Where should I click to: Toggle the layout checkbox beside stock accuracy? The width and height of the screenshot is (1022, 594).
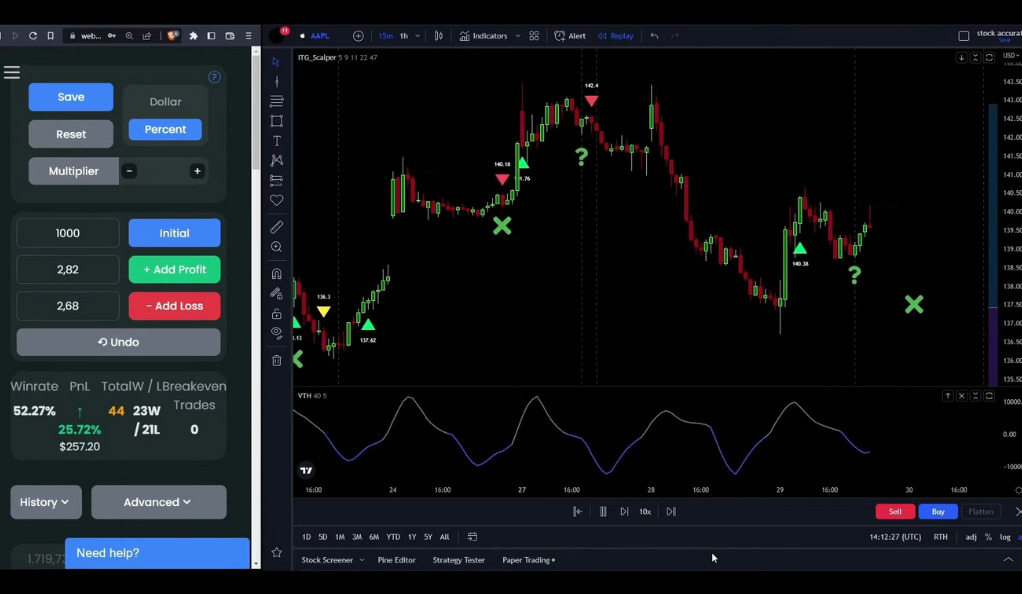[963, 36]
